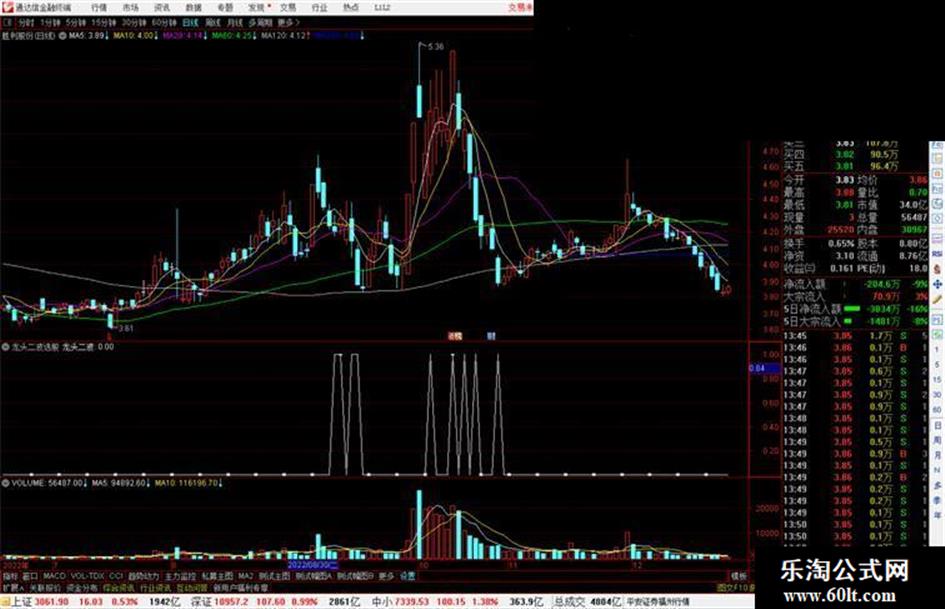Open the 资金分布 tab
Viewport: 945px width, 609px height.
pos(81,587)
